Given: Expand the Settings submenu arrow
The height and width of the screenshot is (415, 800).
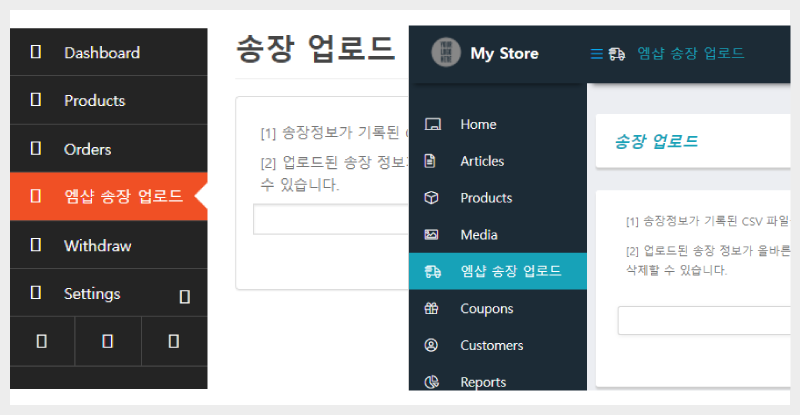Looking at the screenshot, I should (x=185, y=297).
